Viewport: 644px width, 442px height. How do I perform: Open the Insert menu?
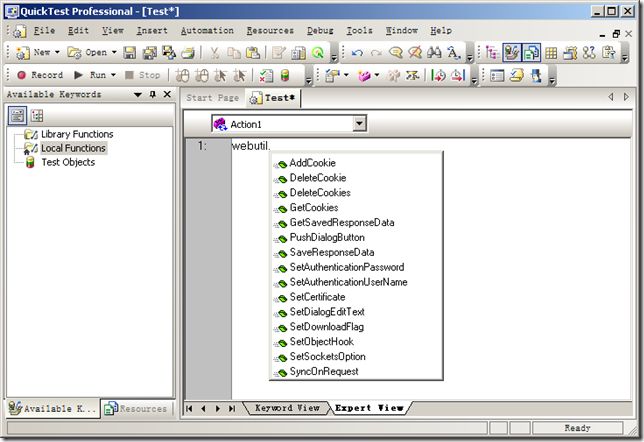point(152,30)
